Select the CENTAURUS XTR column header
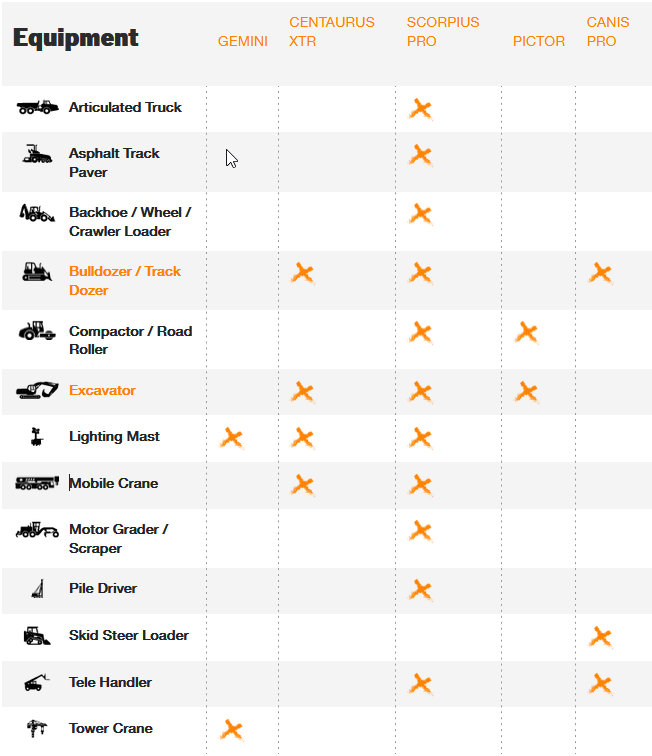This screenshot has height=756, width=652. tap(332, 32)
